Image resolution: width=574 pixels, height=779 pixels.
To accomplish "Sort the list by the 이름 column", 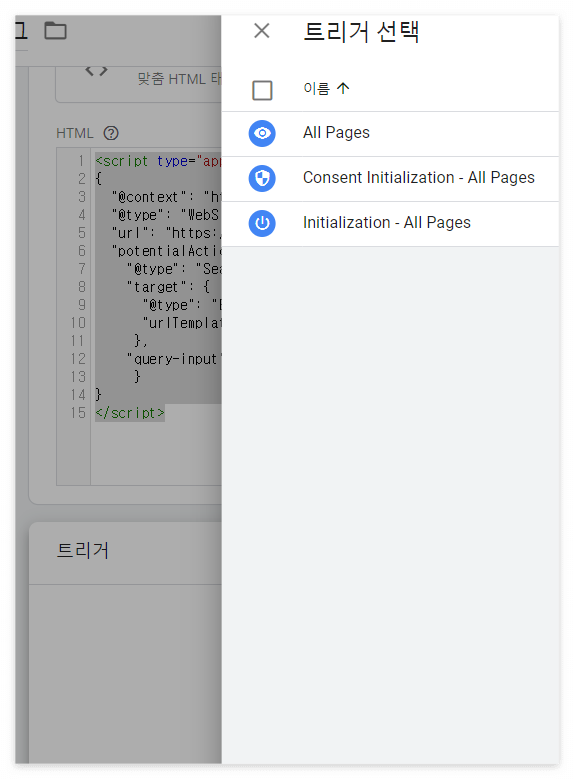I will click(x=326, y=88).
